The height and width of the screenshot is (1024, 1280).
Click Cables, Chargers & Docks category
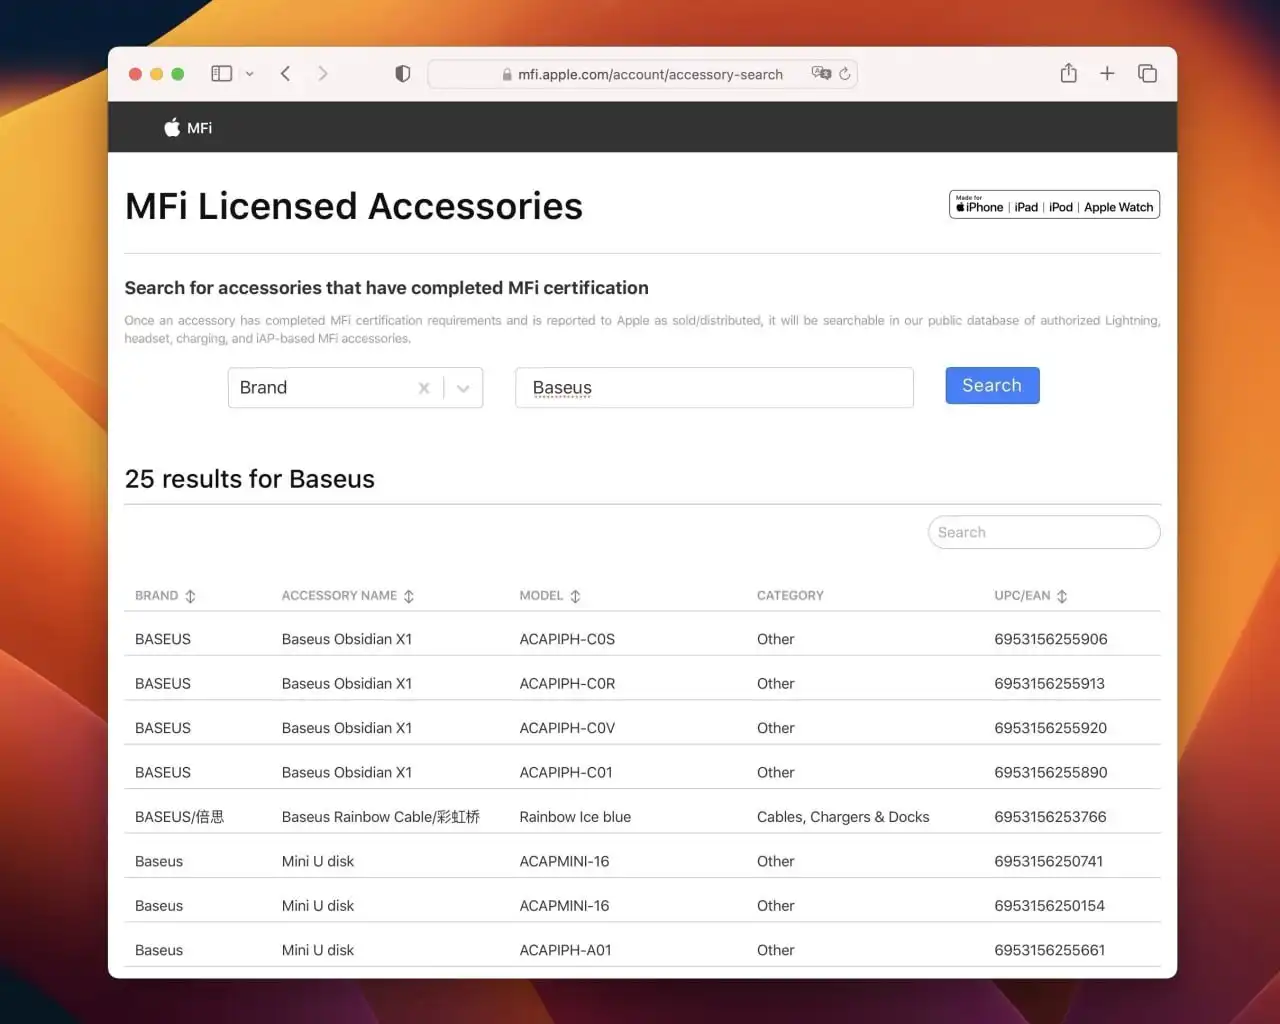843,817
